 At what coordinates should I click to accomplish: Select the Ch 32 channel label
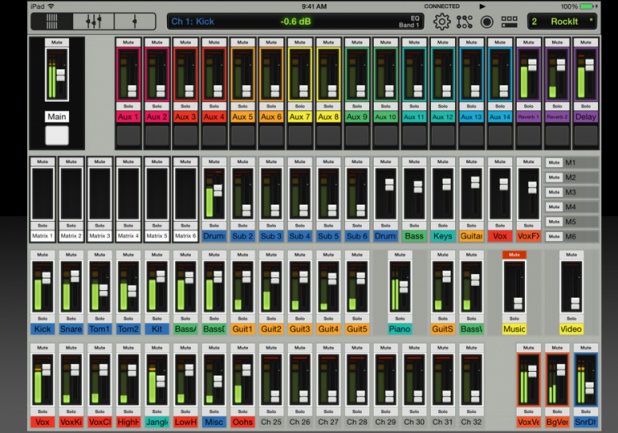pyautogui.click(x=471, y=422)
